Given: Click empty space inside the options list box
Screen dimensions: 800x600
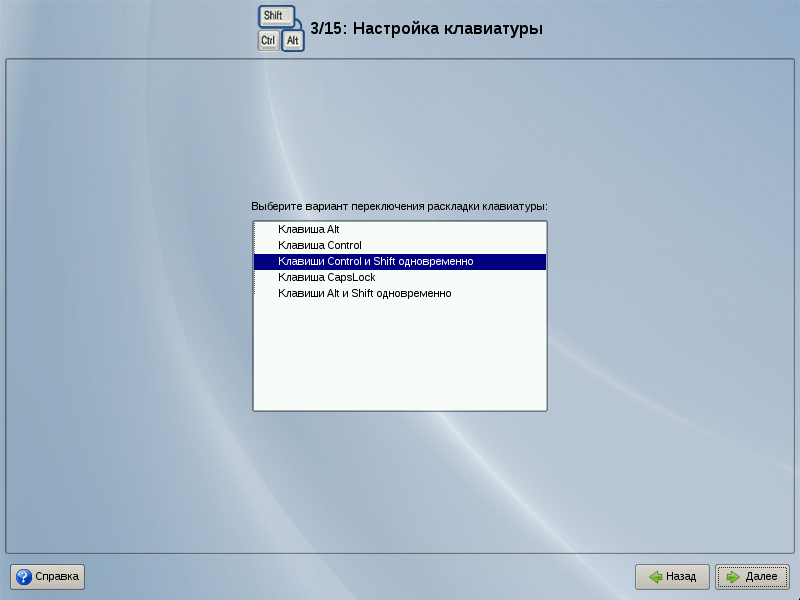Looking at the screenshot, I should pos(399,360).
